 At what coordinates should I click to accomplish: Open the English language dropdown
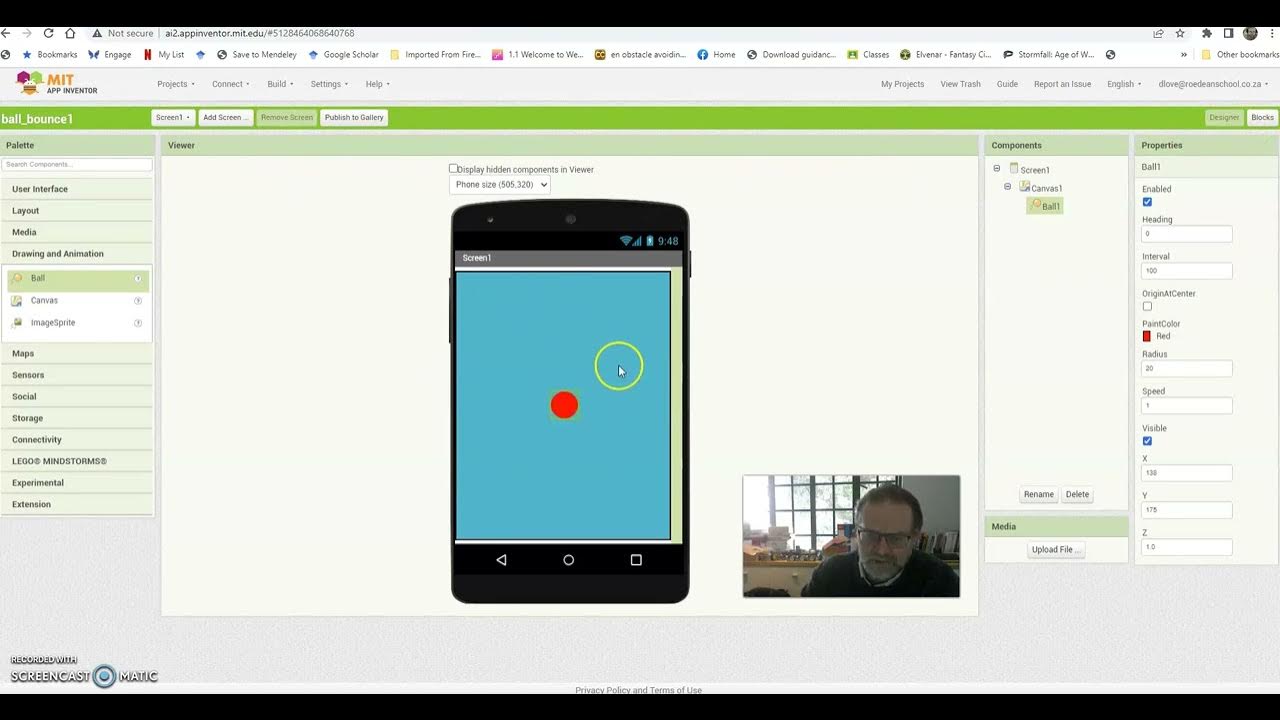click(1124, 84)
